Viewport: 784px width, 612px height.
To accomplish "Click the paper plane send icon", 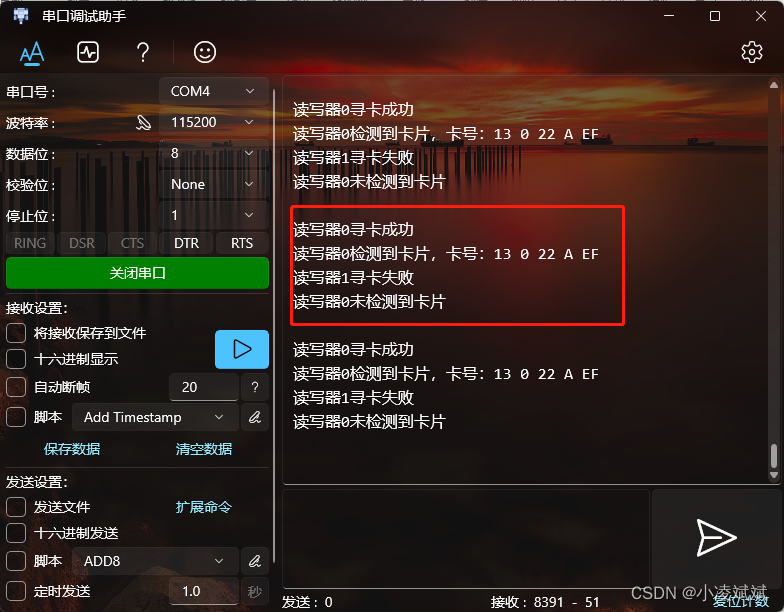I will [716, 538].
